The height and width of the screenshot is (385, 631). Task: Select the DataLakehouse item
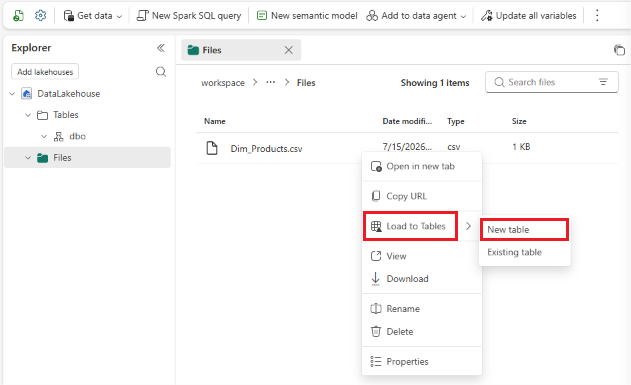[69, 94]
